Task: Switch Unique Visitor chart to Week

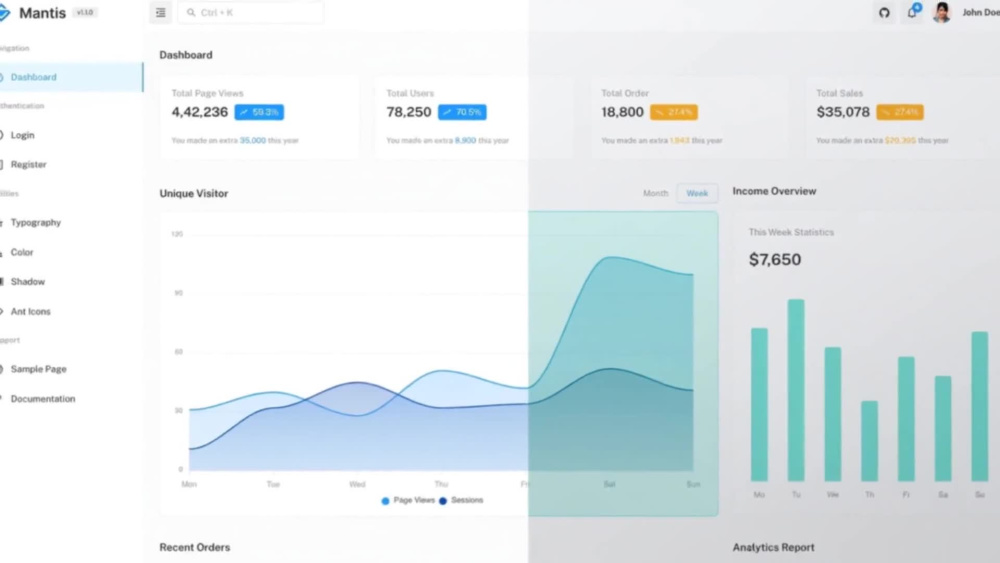Action: click(x=697, y=193)
